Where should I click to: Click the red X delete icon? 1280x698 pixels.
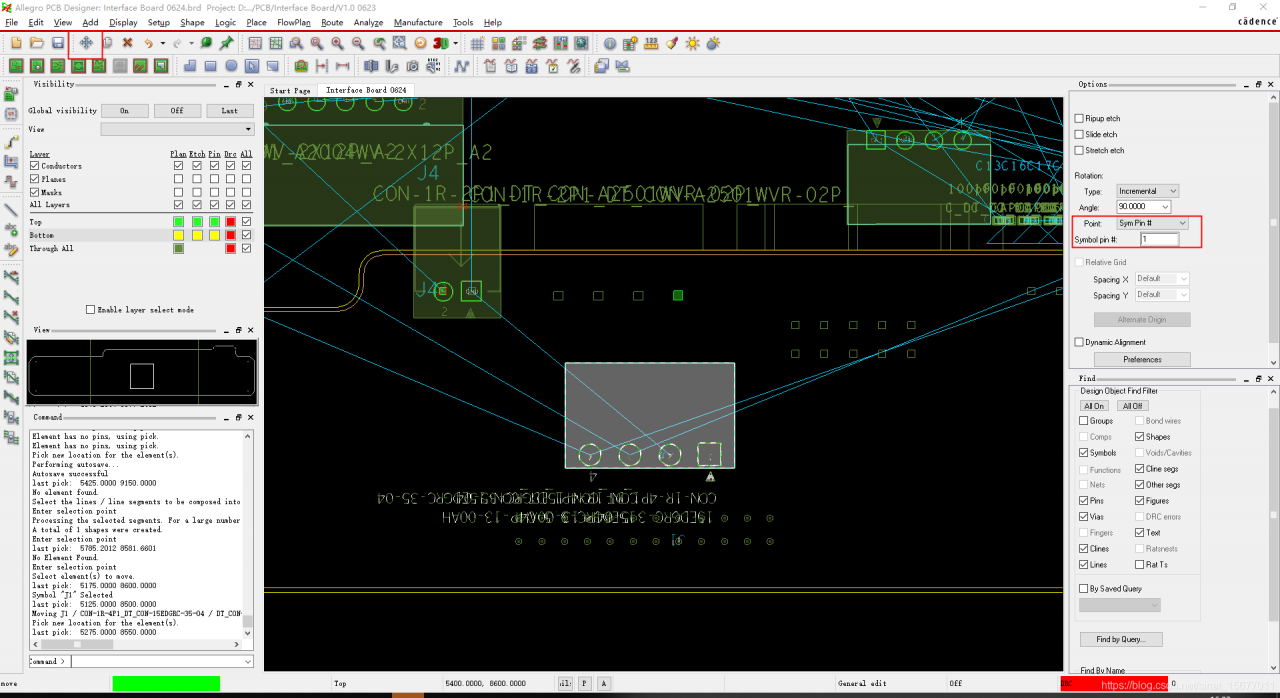coord(127,43)
